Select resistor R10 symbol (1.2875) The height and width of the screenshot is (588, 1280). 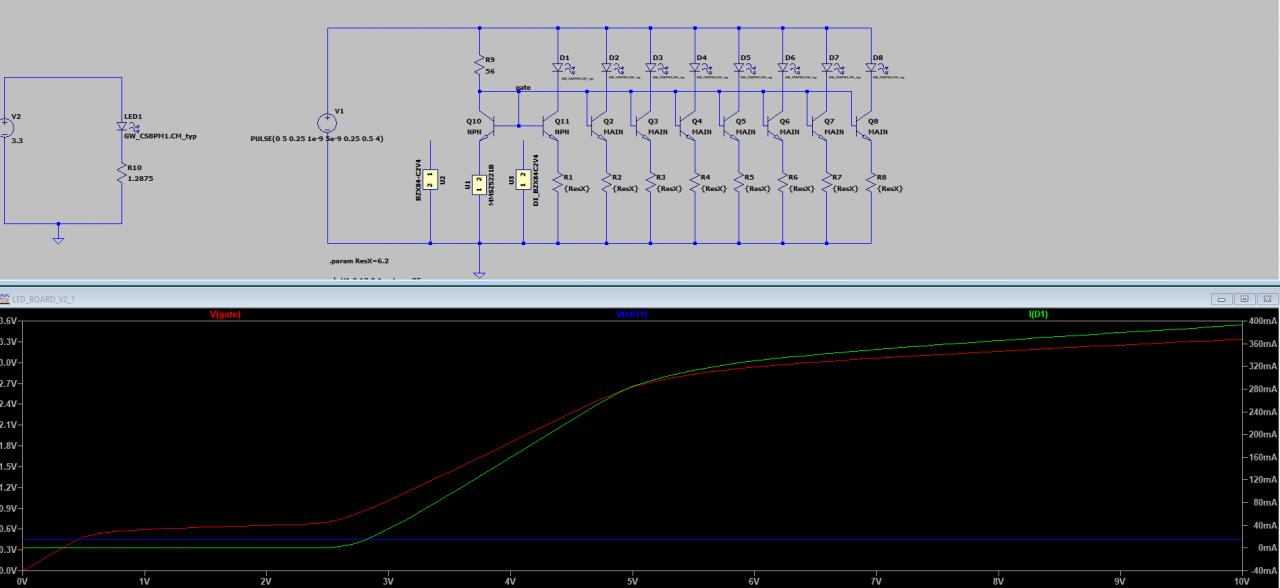point(122,172)
